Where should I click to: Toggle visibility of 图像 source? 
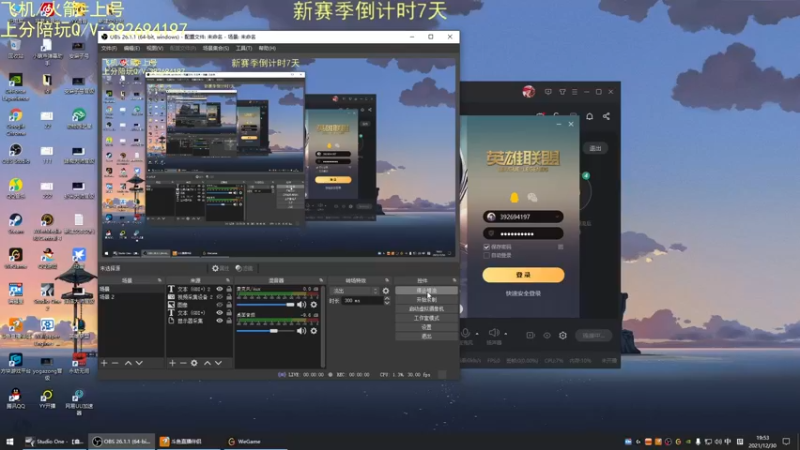[219, 305]
